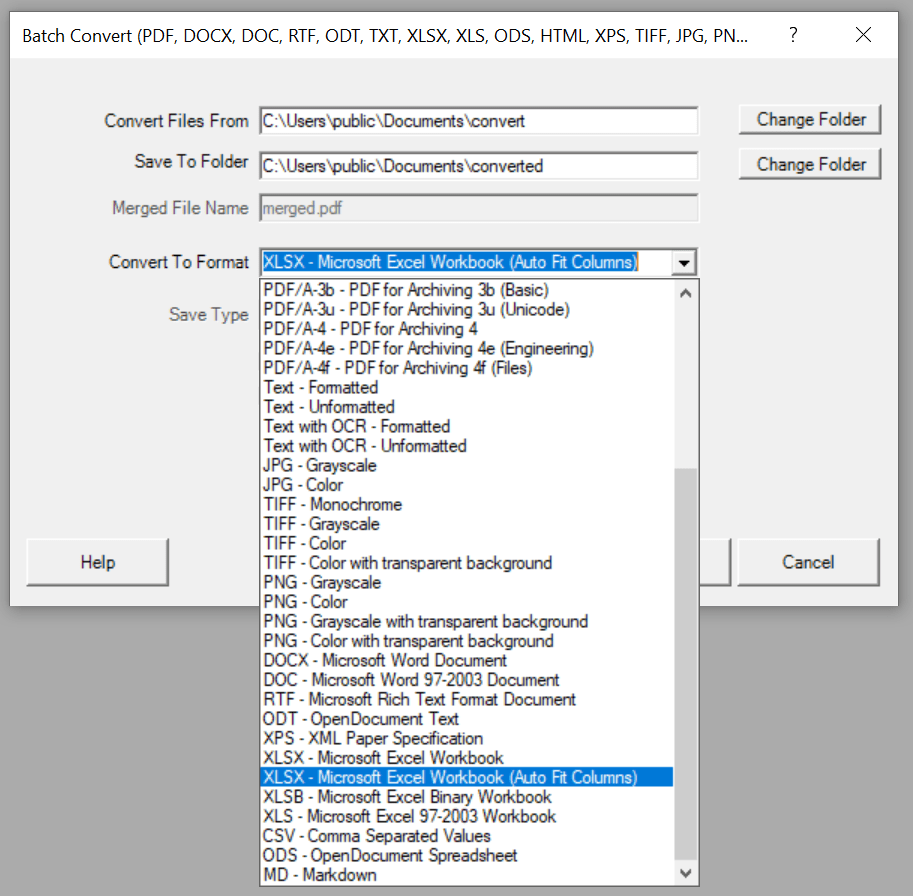
Task: Choose RTF - Microsoft Rich Text Format
Action: 466,699
